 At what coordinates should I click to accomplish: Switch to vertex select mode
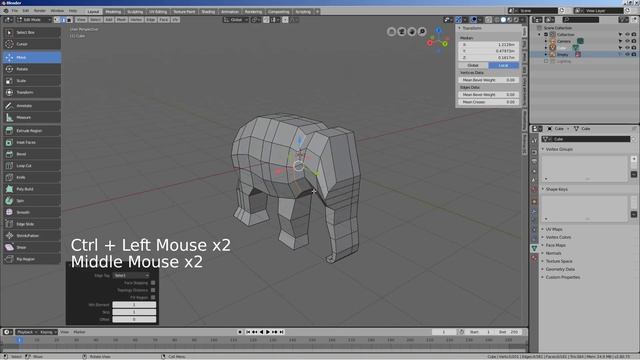pyautogui.click(x=57, y=20)
